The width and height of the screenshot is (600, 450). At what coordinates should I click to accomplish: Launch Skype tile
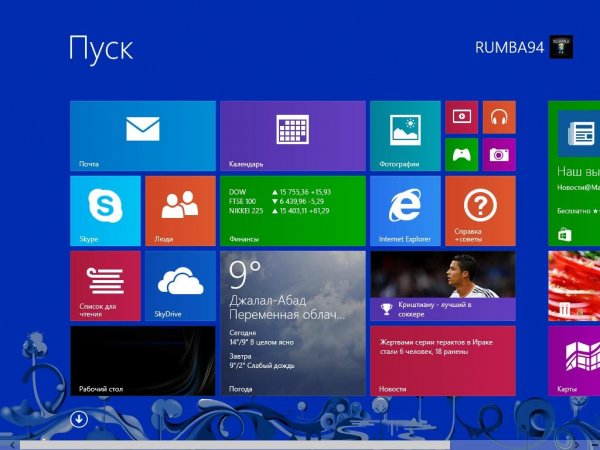[105, 211]
